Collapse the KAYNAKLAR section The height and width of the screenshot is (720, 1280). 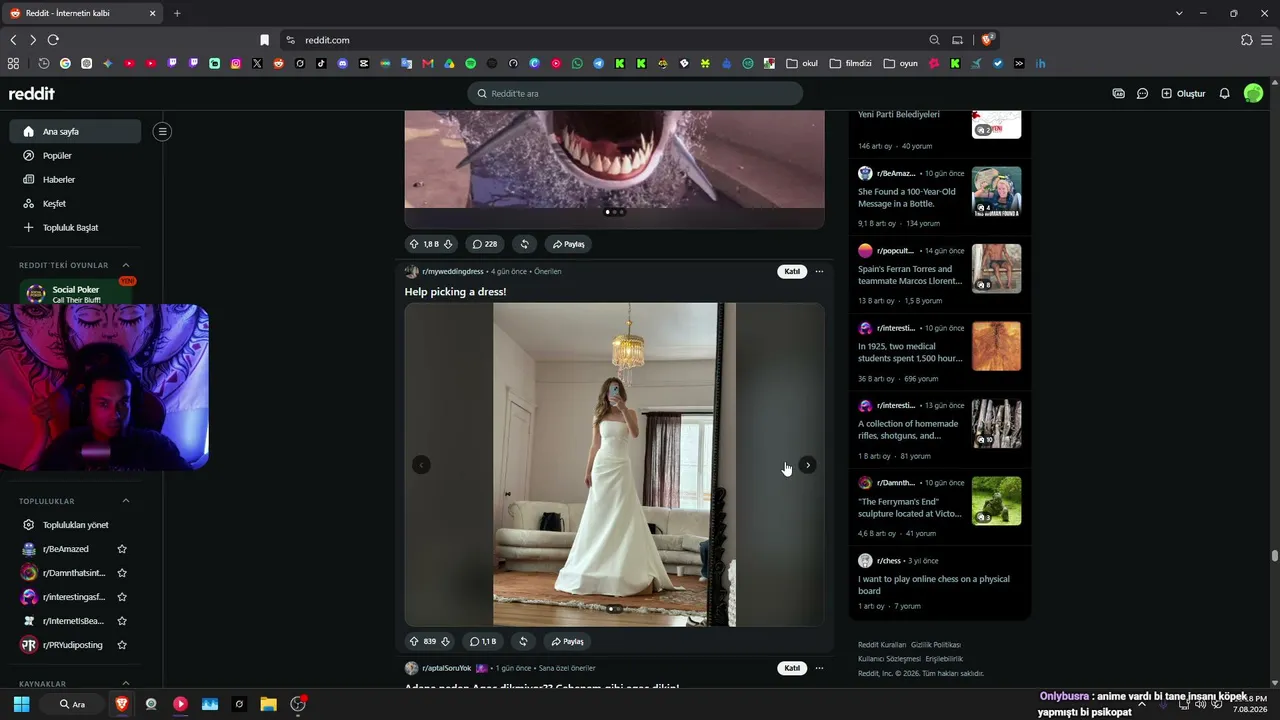pos(126,684)
